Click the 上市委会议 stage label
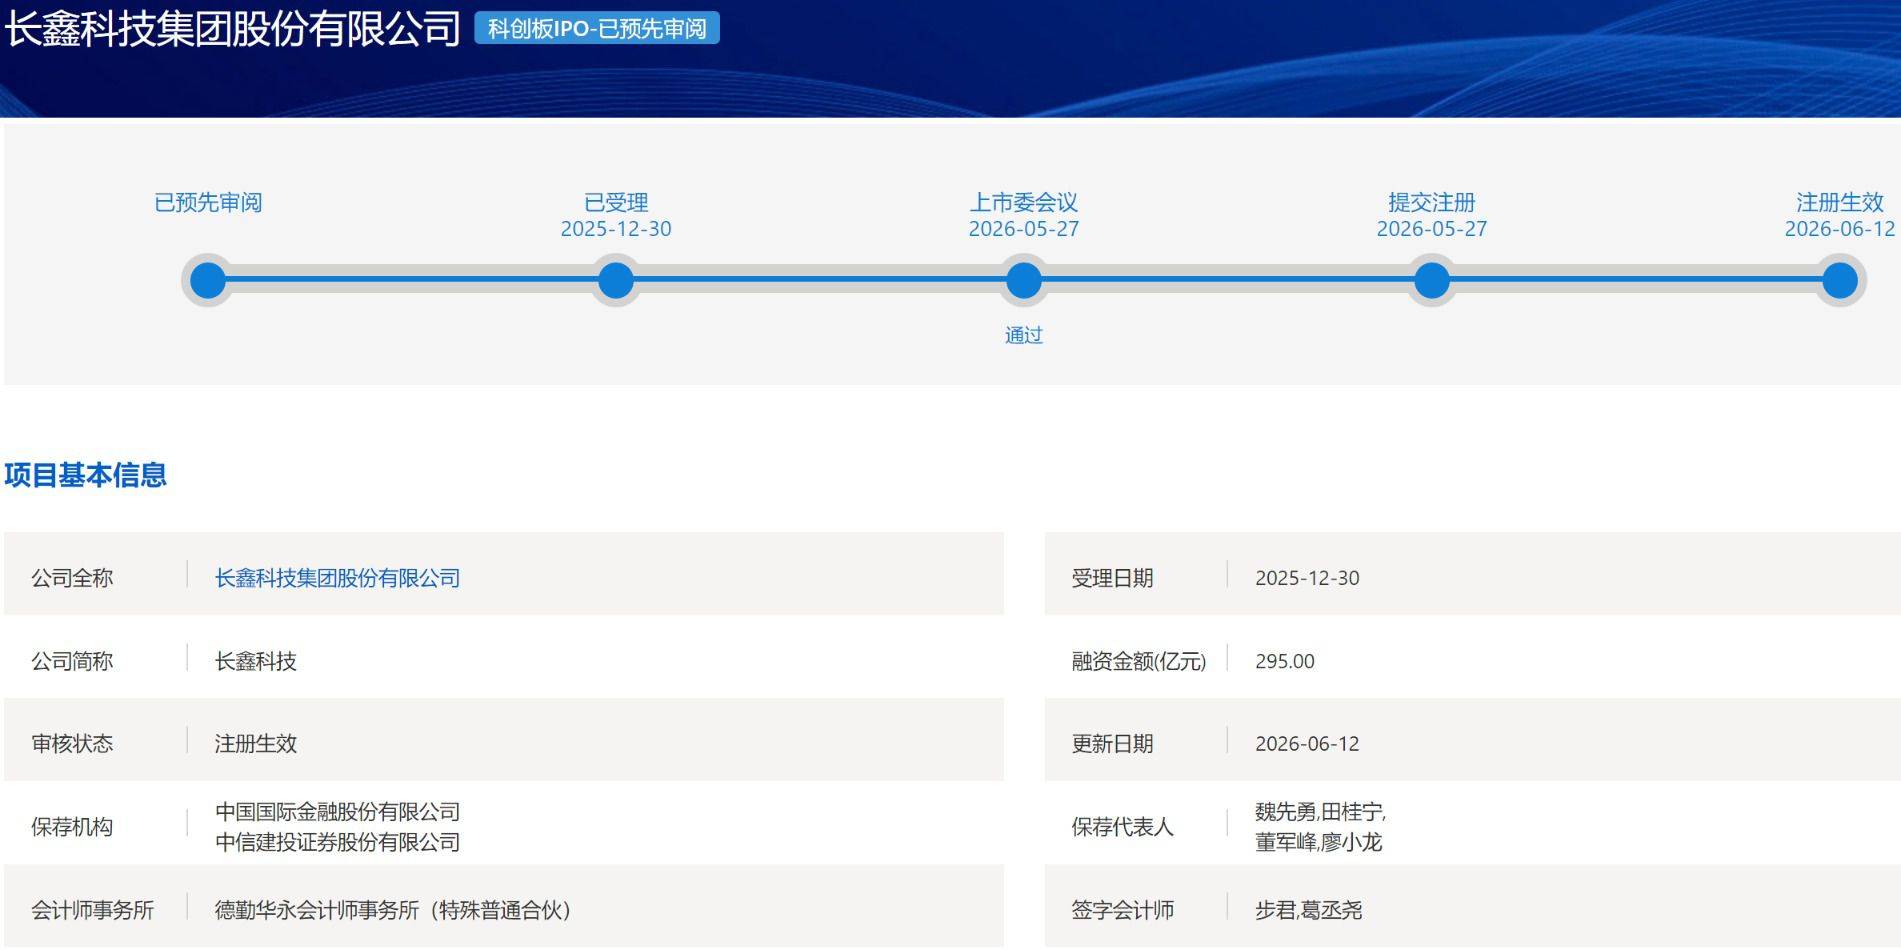This screenshot has height=950, width=1901. tap(1024, 202)
